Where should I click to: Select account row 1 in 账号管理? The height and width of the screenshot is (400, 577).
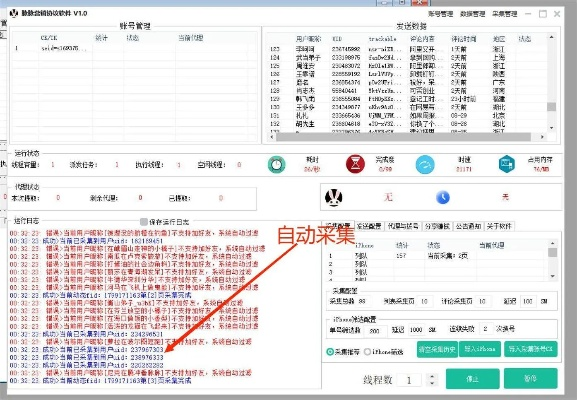click(135, 48)
